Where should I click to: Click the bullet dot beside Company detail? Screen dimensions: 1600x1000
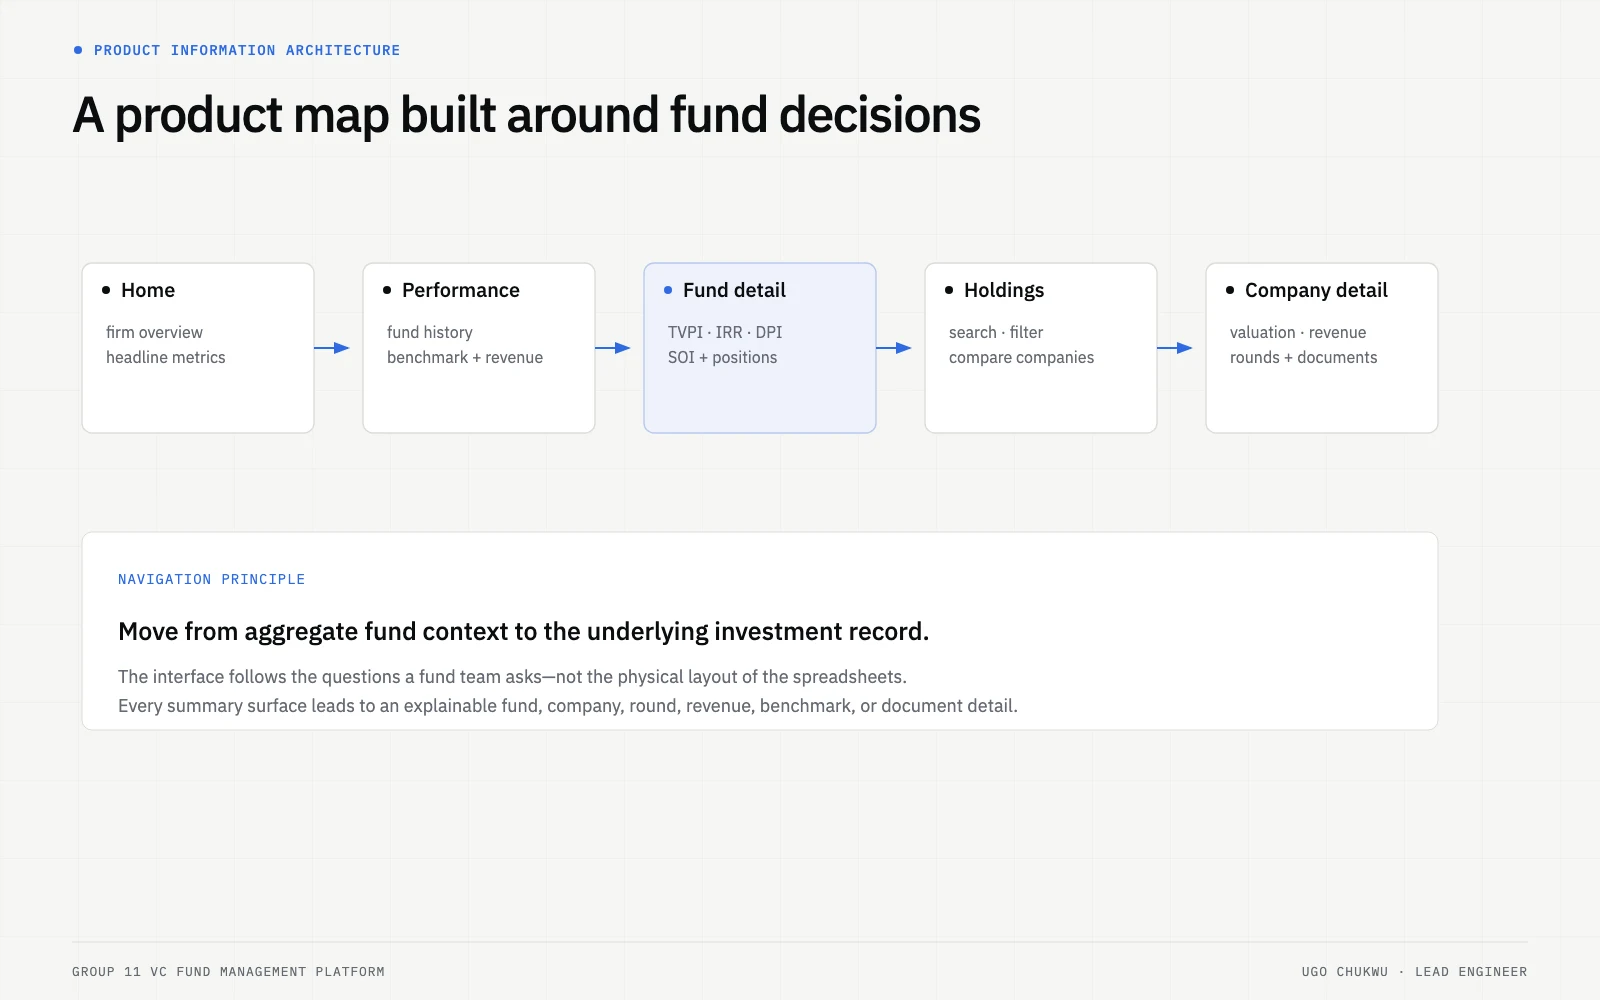coord(1230,290)
